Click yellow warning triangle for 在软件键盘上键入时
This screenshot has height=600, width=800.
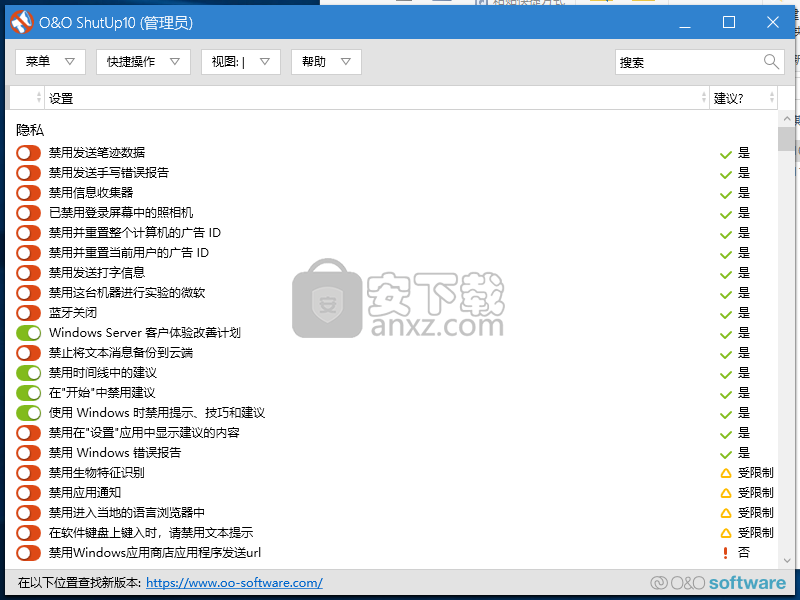[726, 533]
